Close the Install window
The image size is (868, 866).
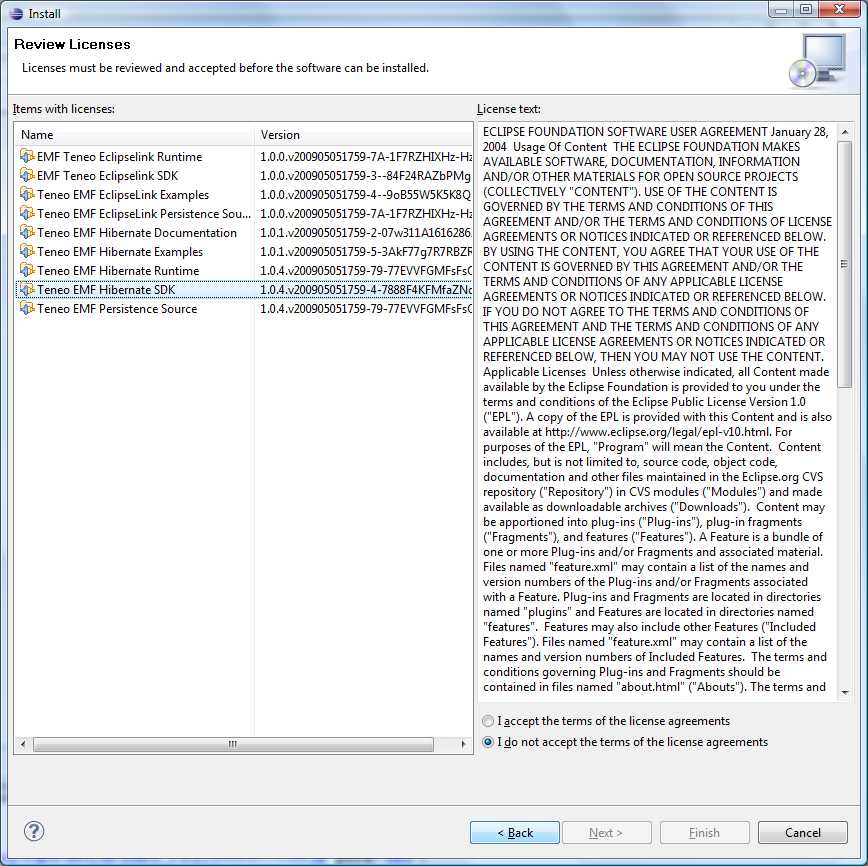(x=839, y=9)
